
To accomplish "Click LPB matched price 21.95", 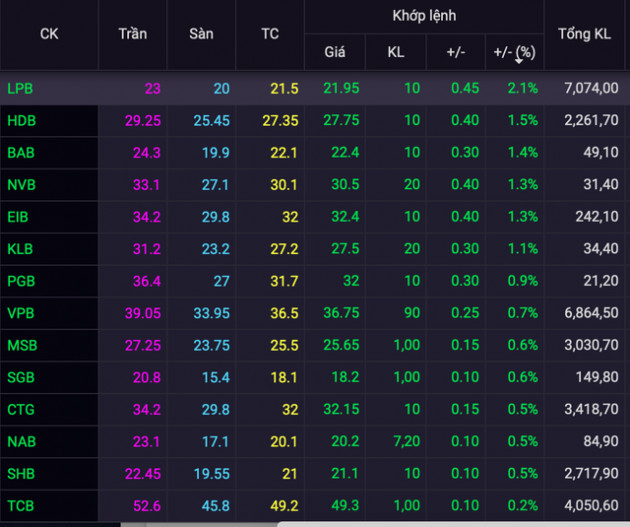I will pos(341,88).
